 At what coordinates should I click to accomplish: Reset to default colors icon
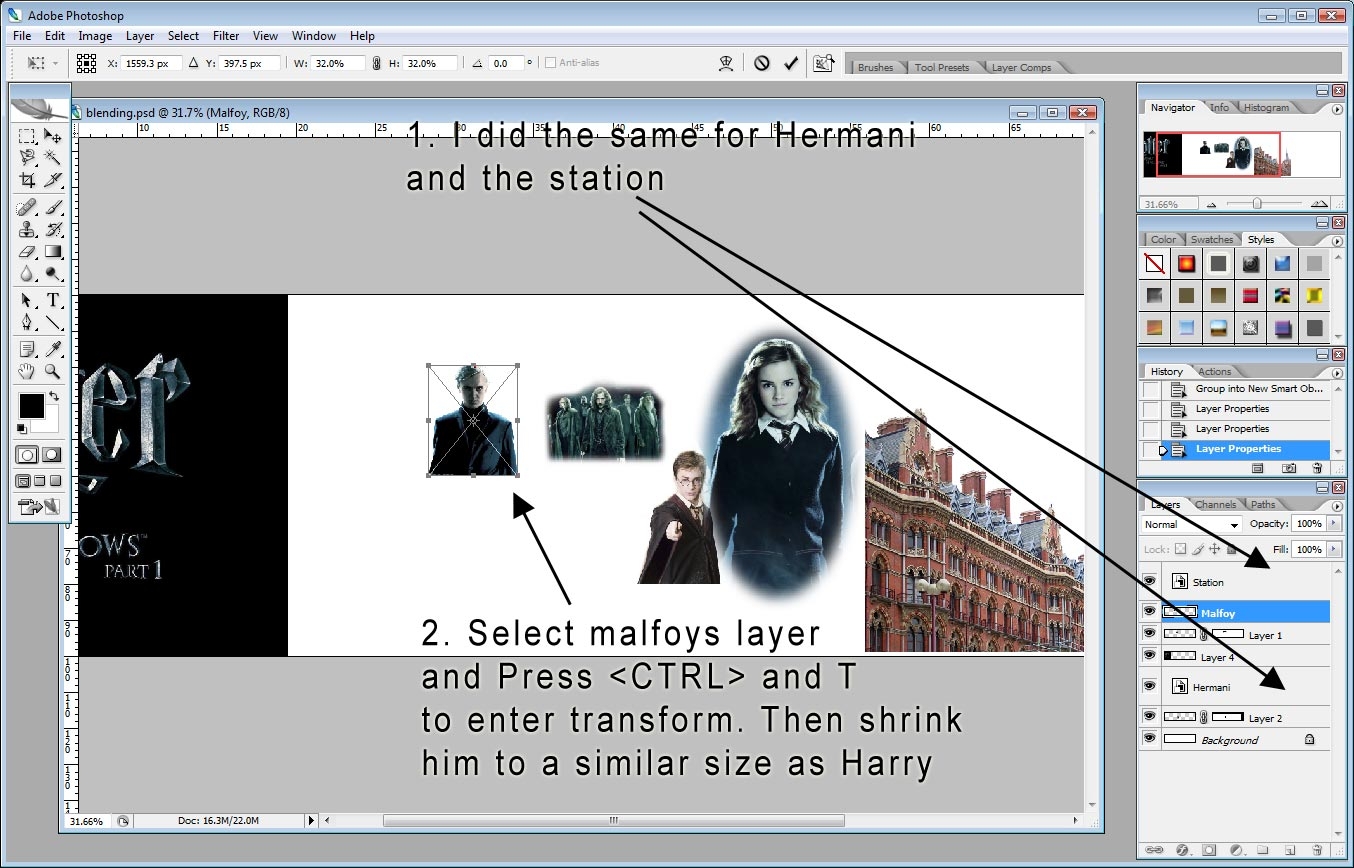pyautogui.click(x=23, y=429)
